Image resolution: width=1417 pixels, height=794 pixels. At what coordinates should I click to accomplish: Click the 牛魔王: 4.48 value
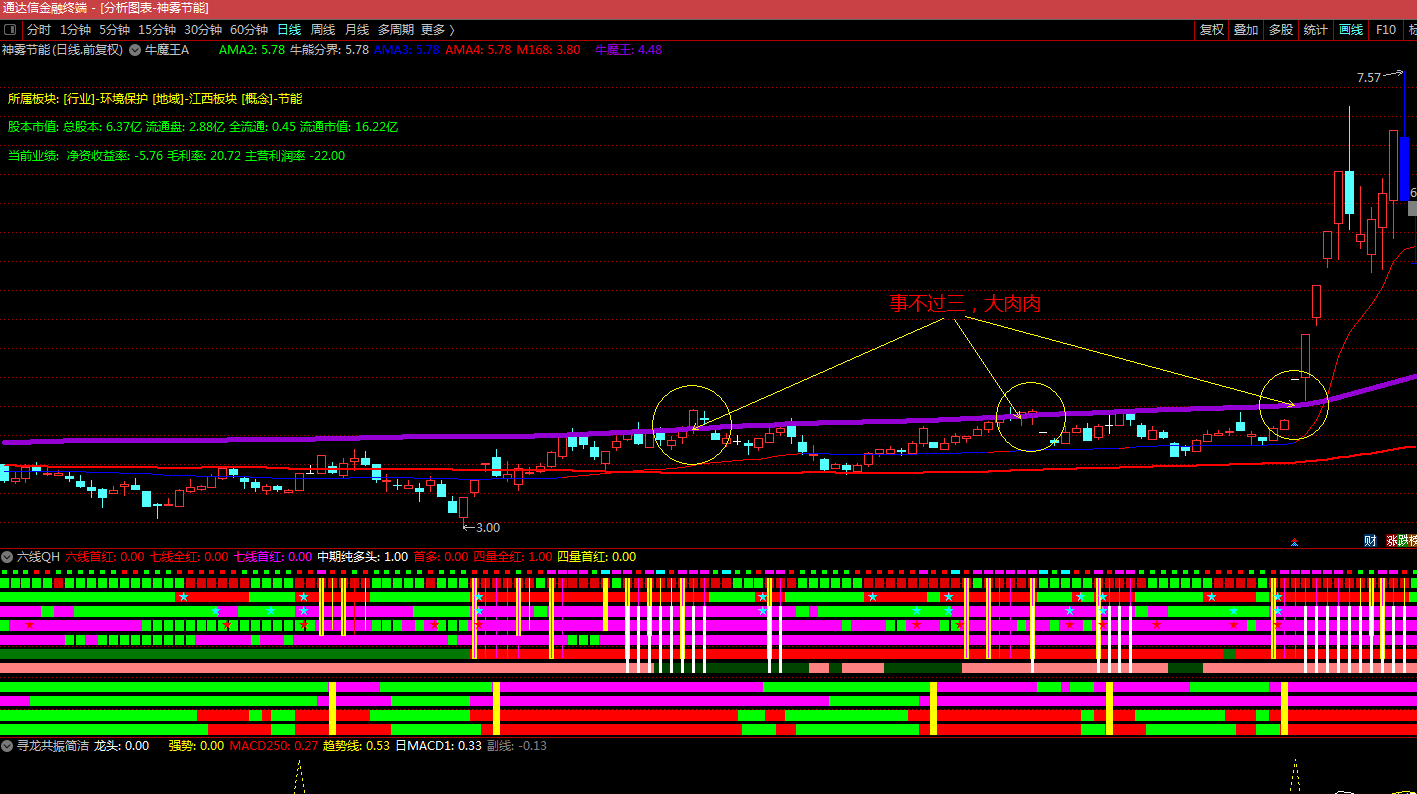(629, 49)
